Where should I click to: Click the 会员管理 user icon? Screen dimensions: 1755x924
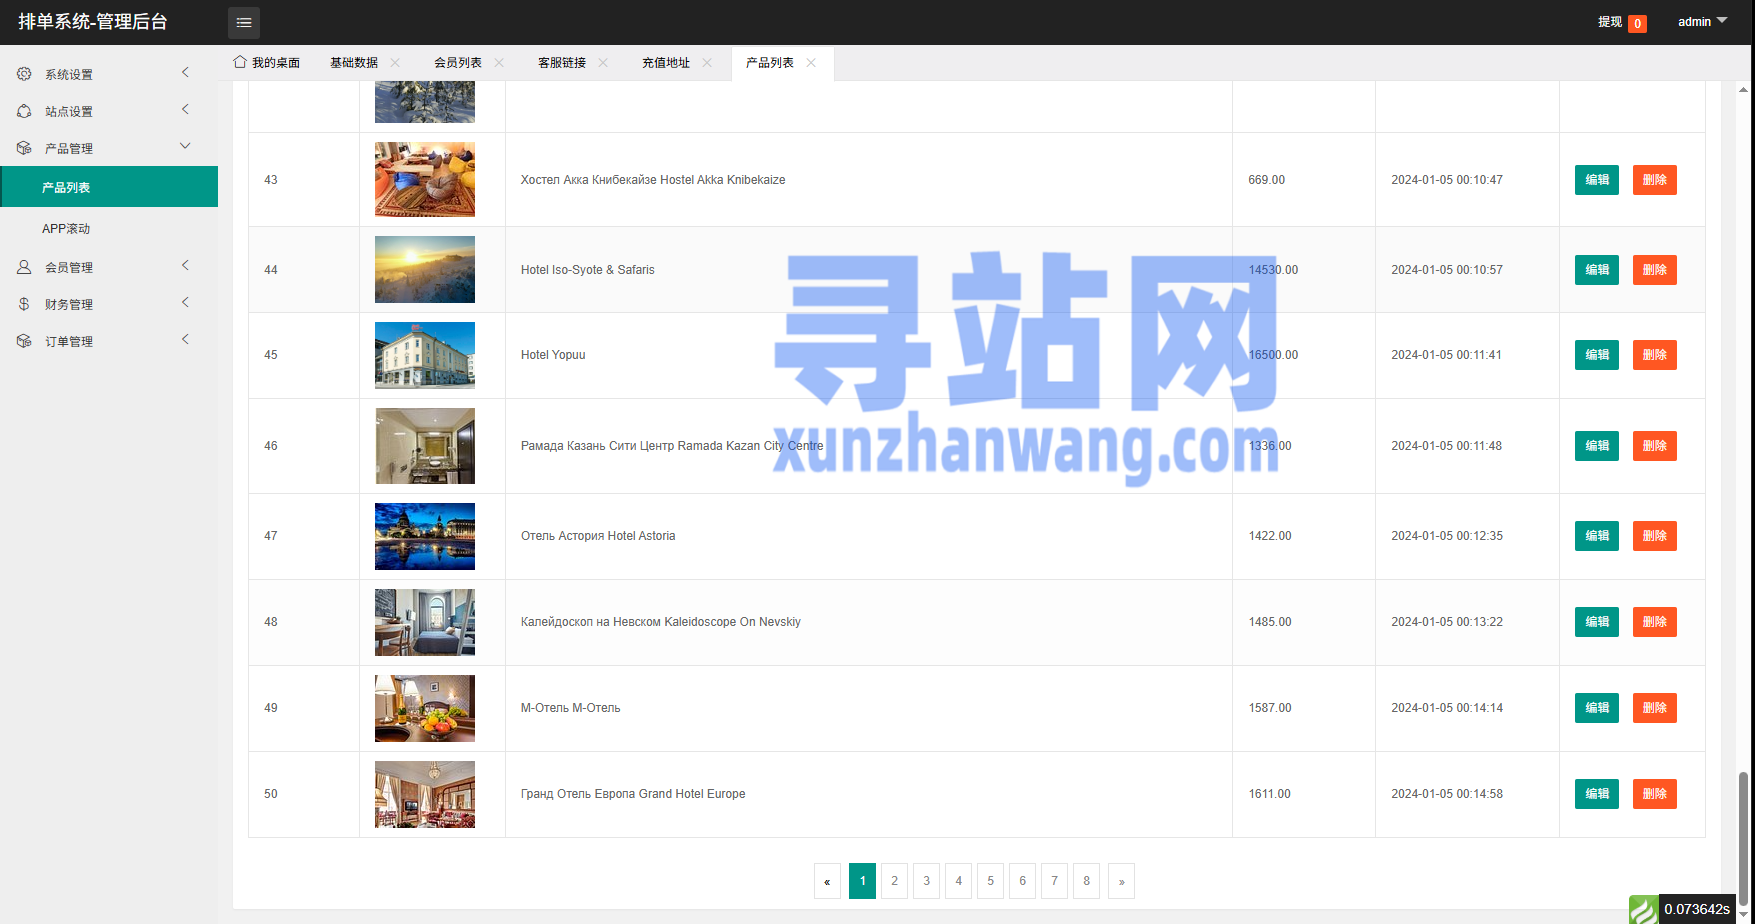24,267
